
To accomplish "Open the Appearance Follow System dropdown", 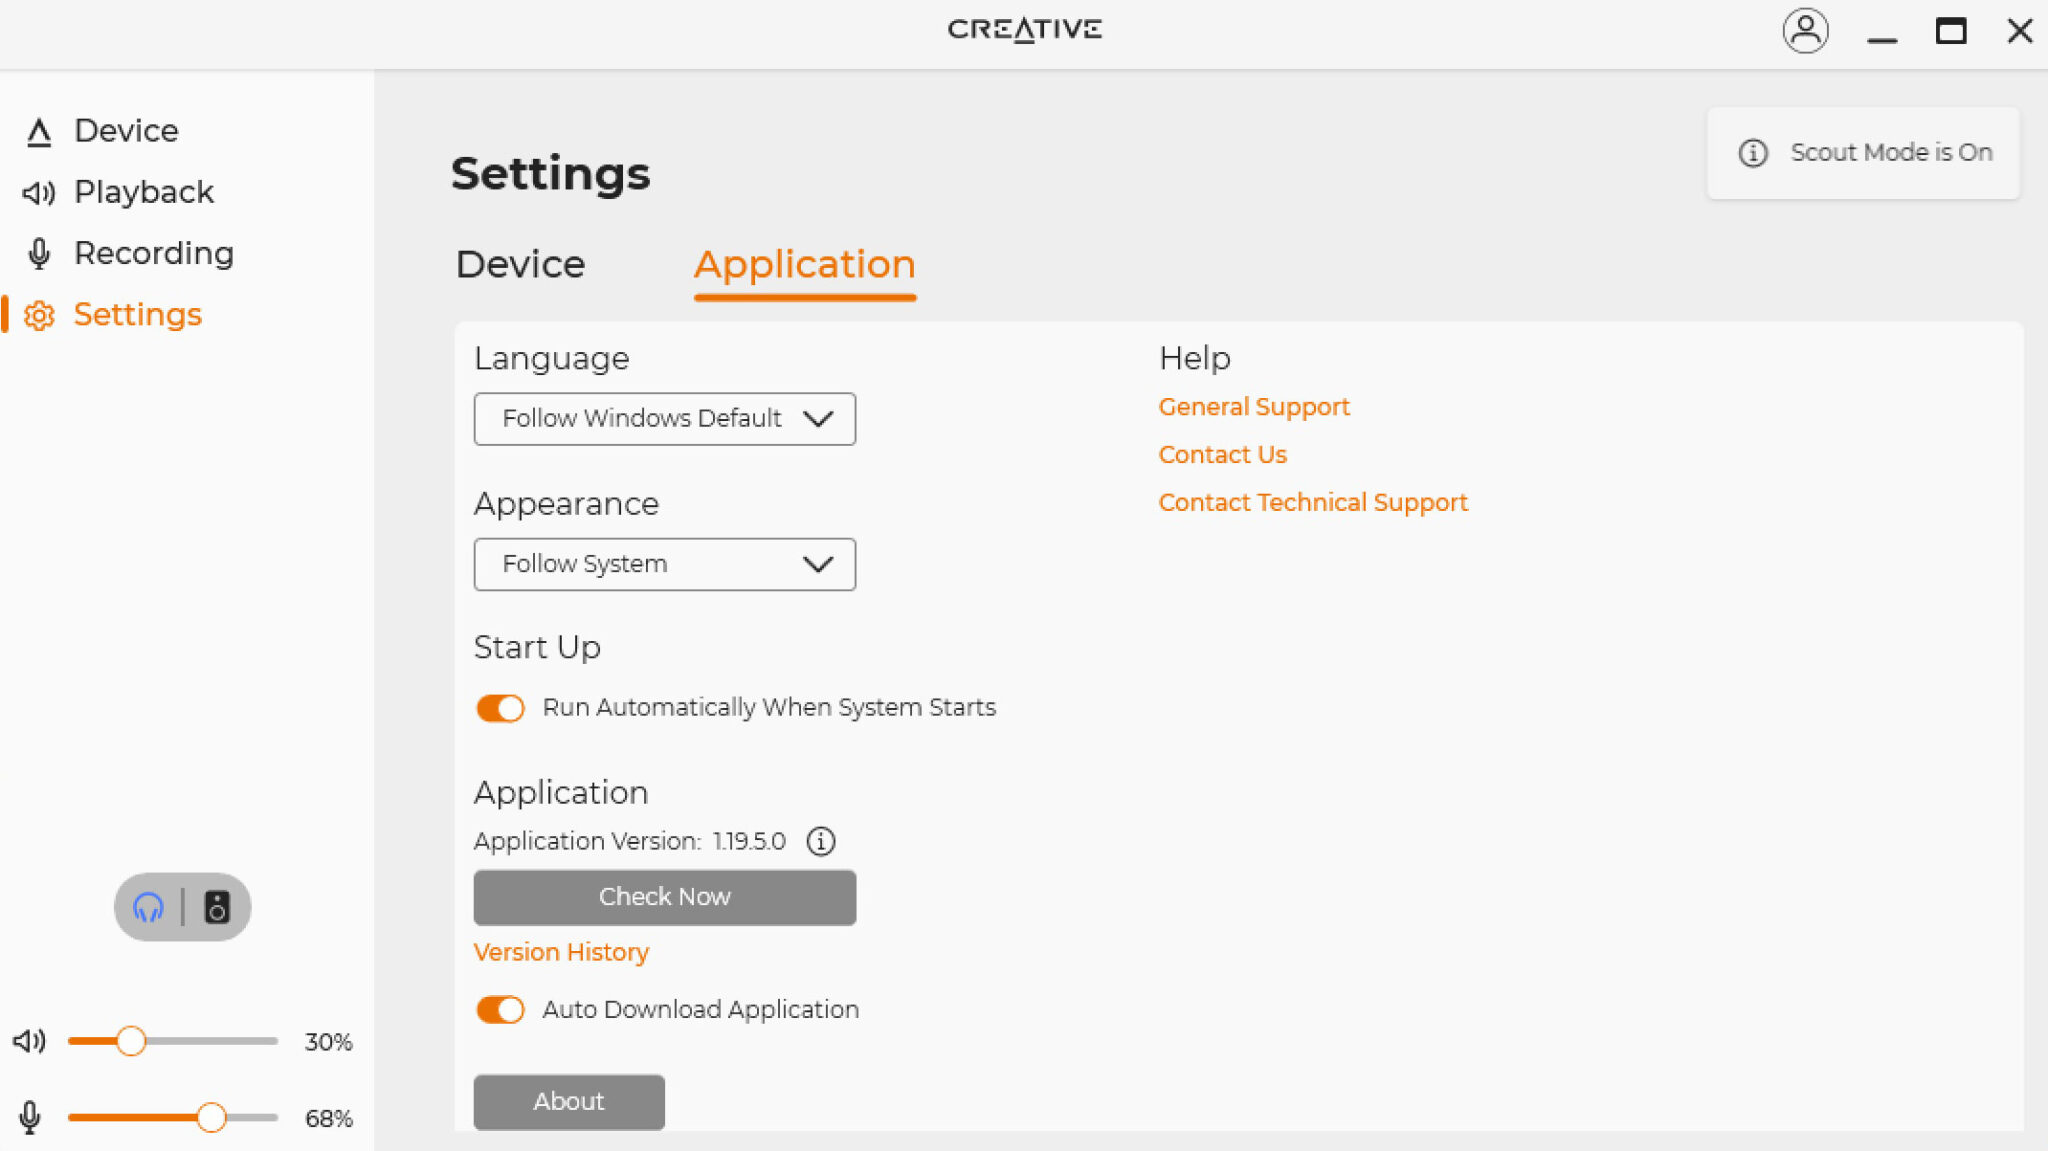I will (x=664, y=564).
